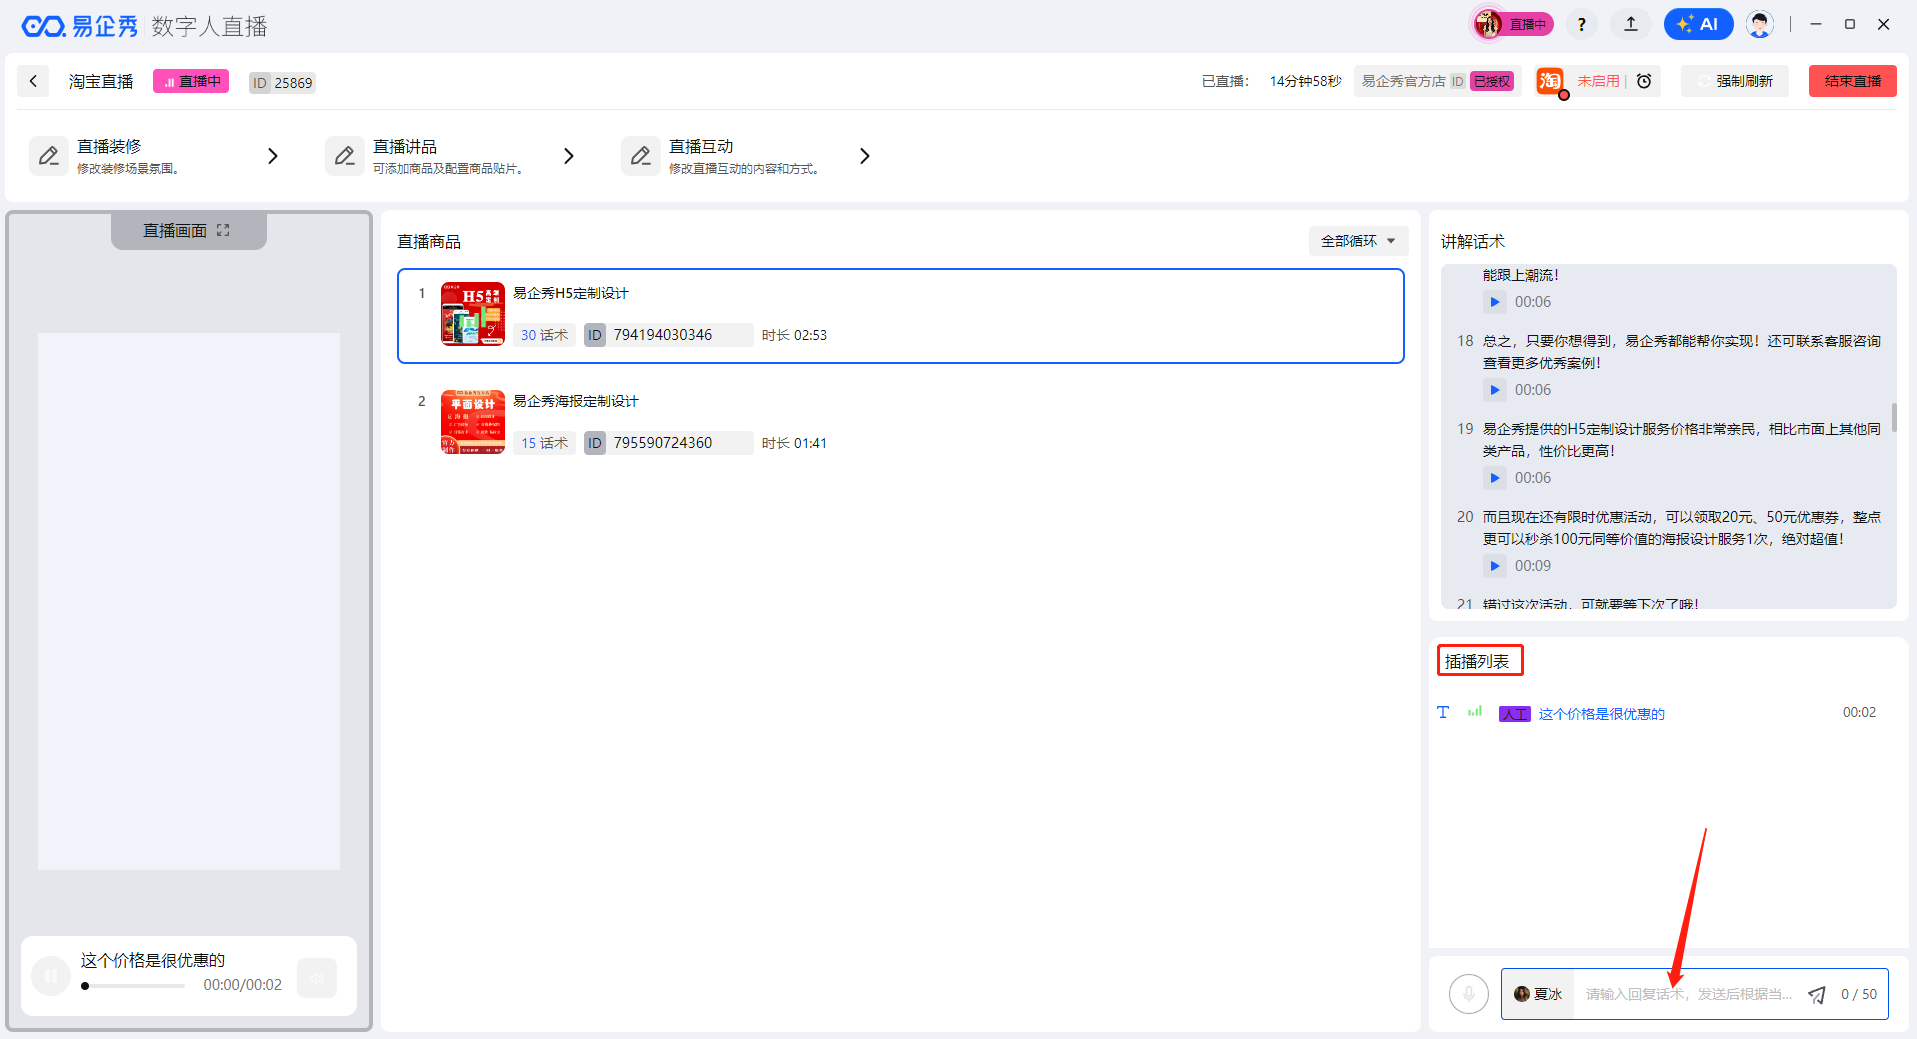The height and width of the screenshot is (1039, 1917).
Task: Click the 易企秀 logo
Action: point(80,26)
